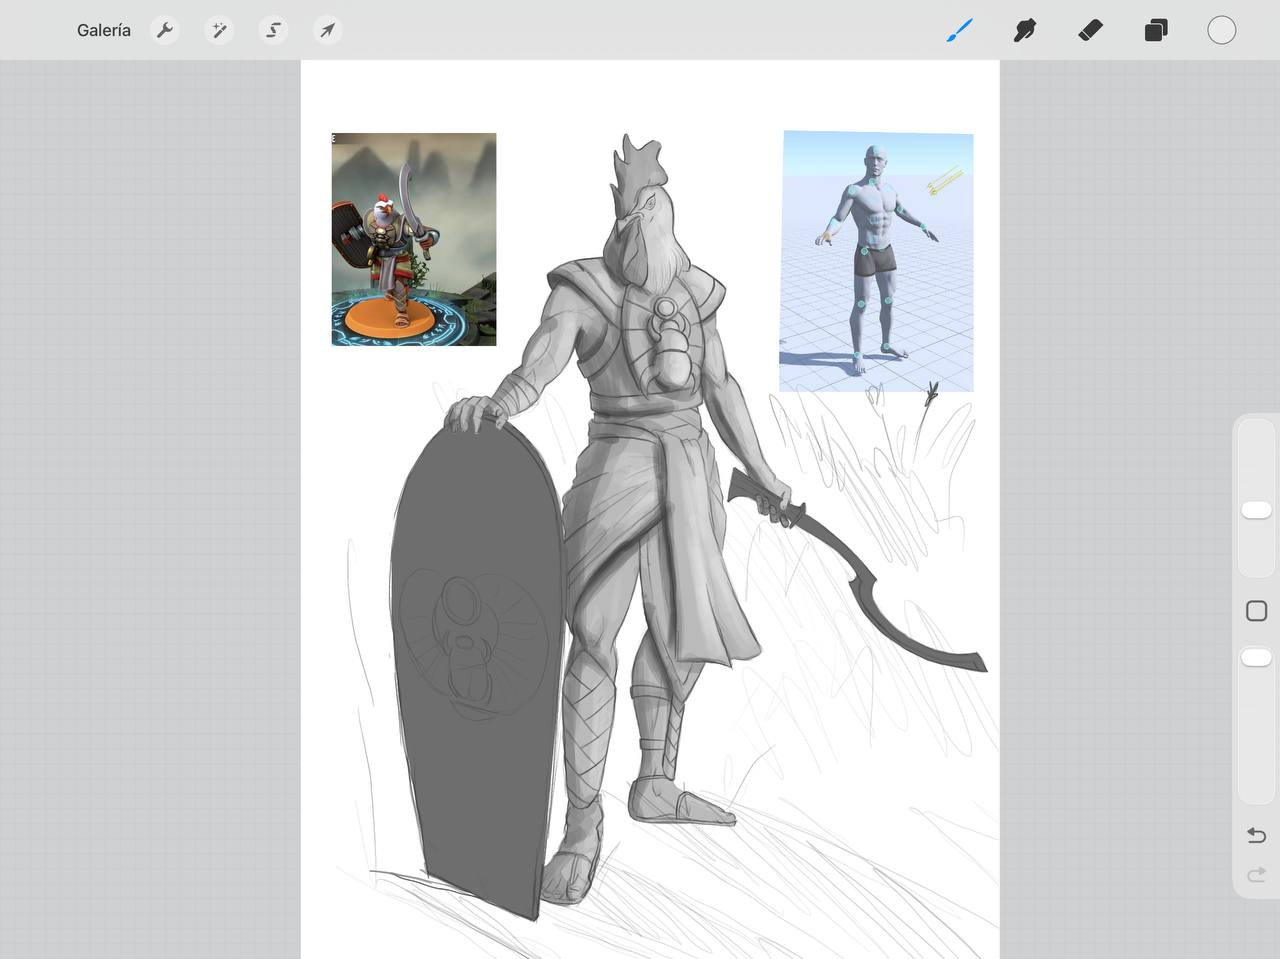Image resolution: width=1280 pixels, height=959 pixels.
Task: Click the brush size slider handle
Action: tap(1256, 510)
